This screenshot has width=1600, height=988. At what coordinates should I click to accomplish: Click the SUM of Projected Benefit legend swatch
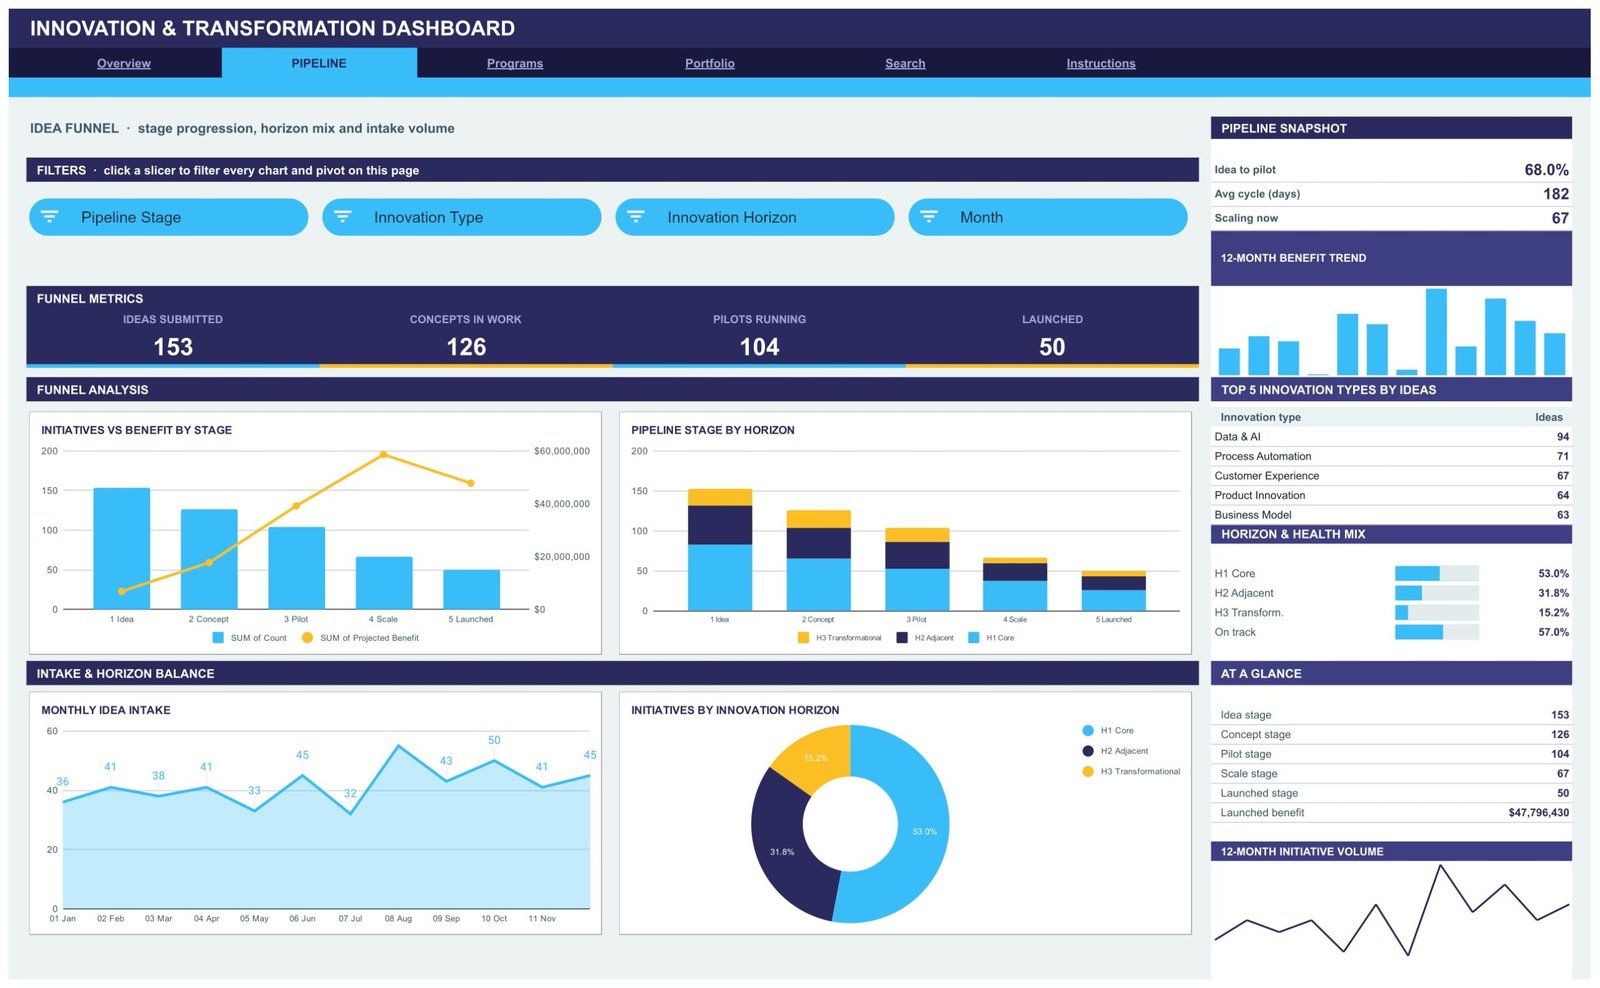click(x=307, y=638)
